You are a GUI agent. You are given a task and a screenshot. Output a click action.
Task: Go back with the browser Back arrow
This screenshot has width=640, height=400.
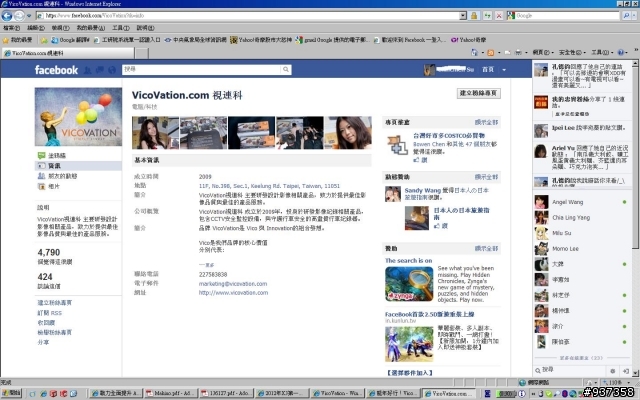pos(7,16)
